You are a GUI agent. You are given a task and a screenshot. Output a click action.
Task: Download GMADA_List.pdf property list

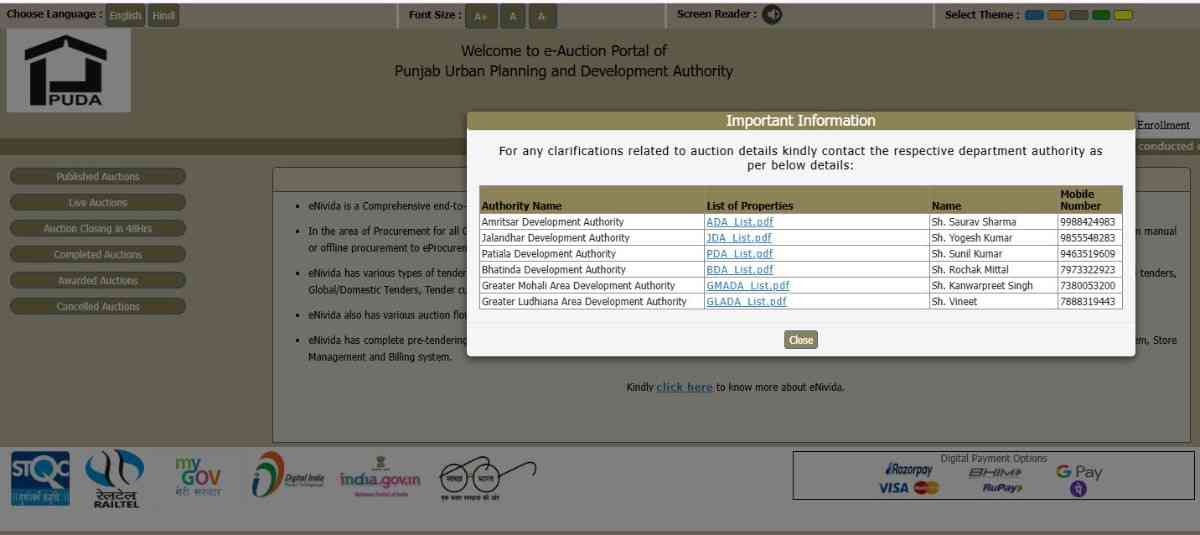pyautogui.click(x=747, y=286)
